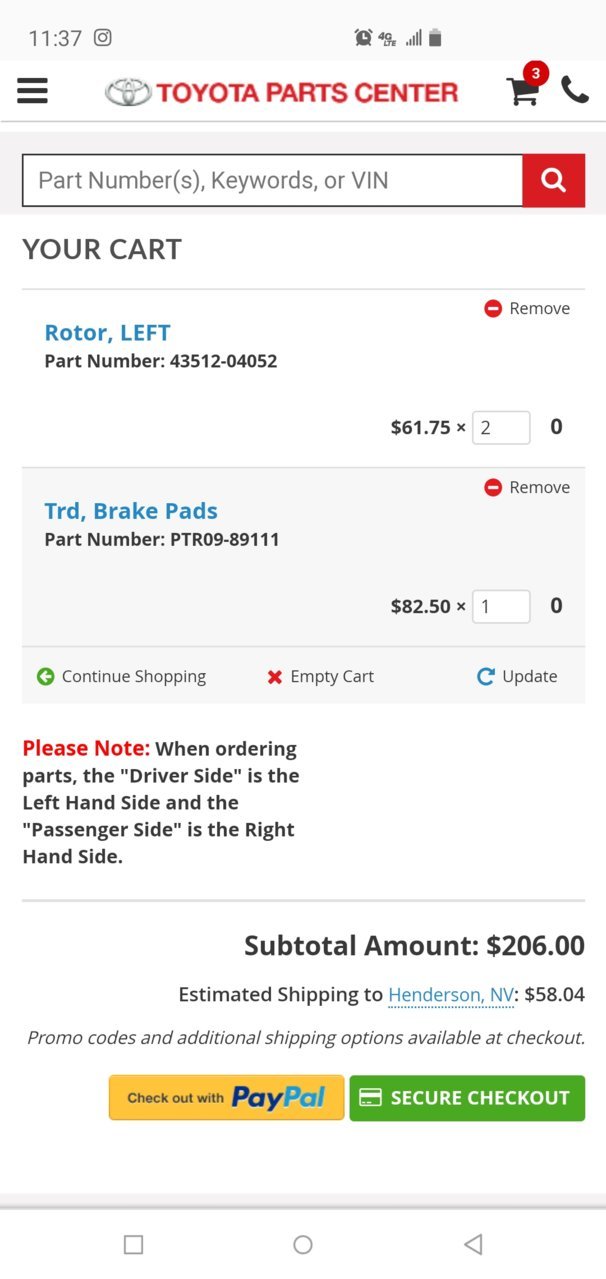
Task: Open the Rotor, LEFT product link
Action: click(x=107, y=333)
